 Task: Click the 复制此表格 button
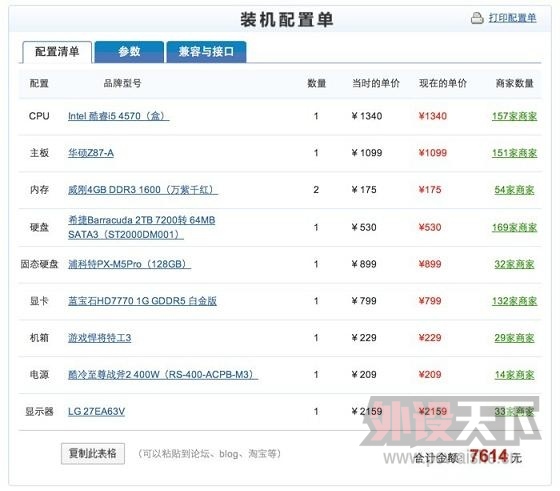93,454
